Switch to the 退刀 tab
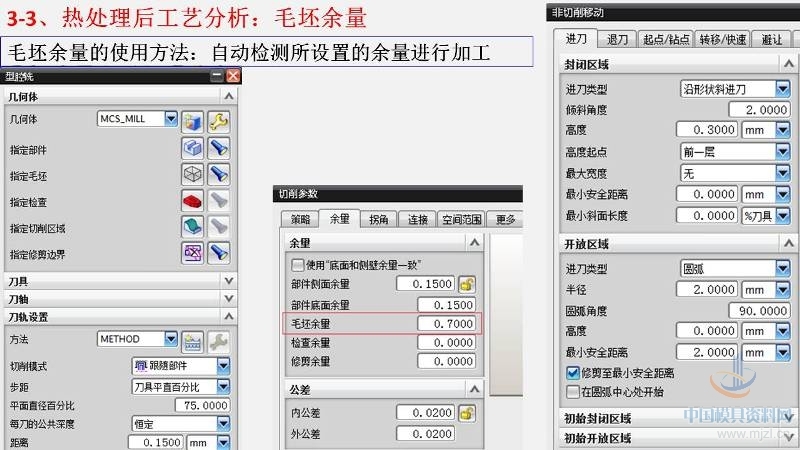This screenshot has width=800, height=450. click(x=617, y=39)
